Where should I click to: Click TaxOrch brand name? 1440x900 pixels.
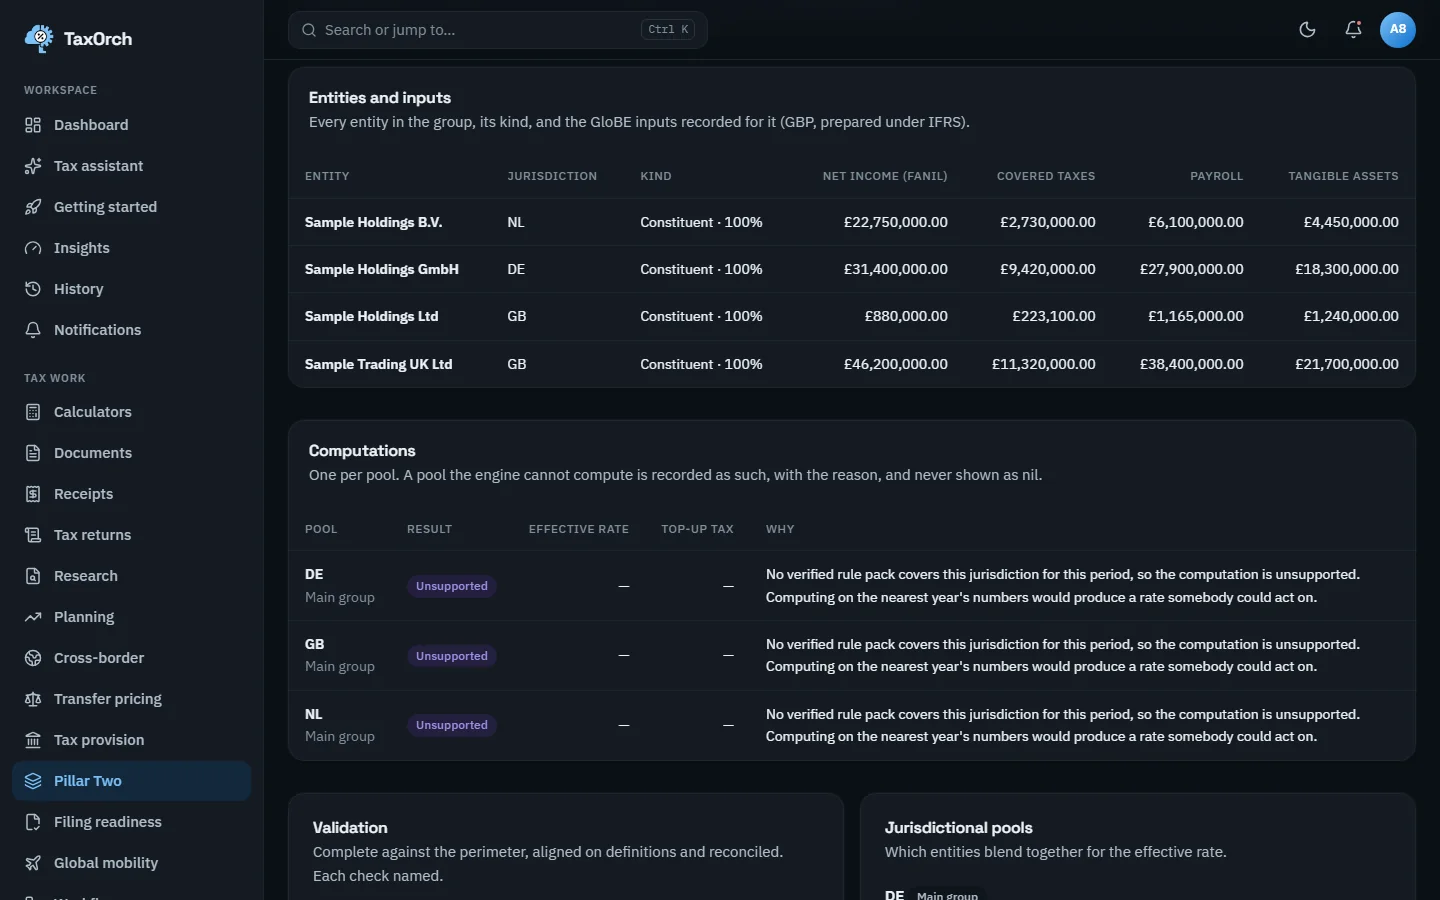(98, 39)
